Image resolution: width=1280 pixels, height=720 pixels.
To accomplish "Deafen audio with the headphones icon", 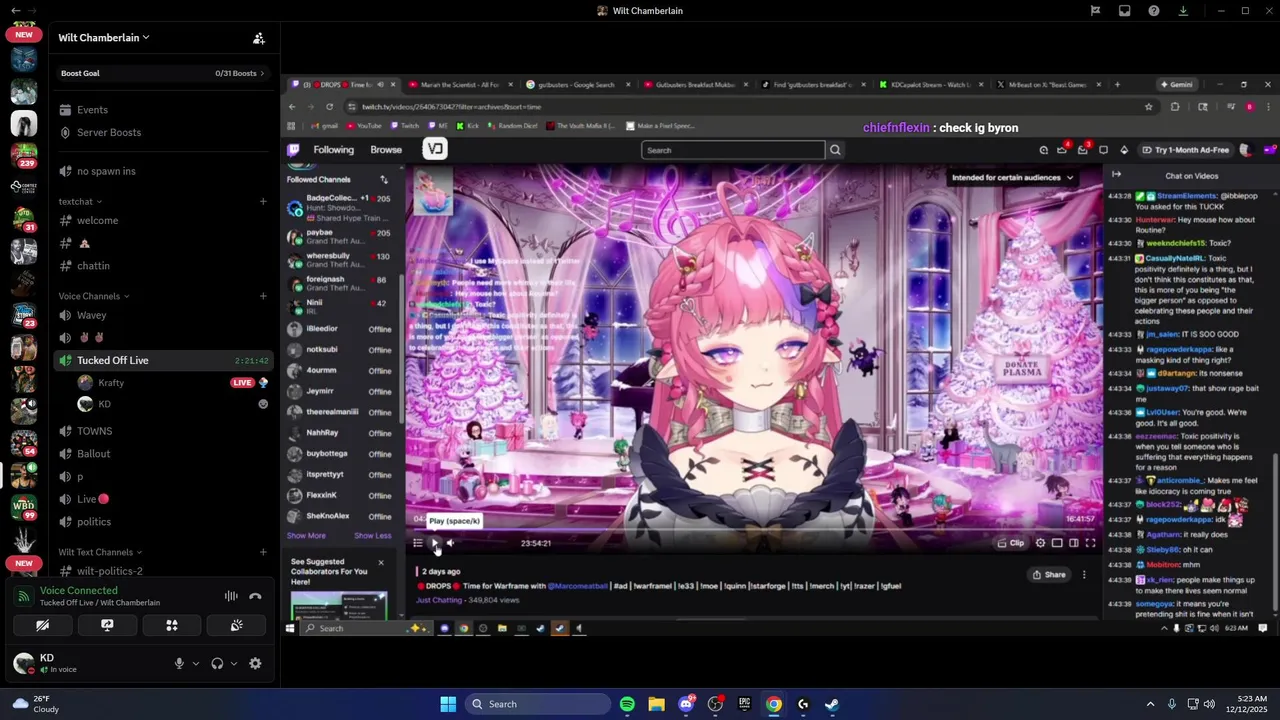I will pyautogui.click(x=217, y=663).
